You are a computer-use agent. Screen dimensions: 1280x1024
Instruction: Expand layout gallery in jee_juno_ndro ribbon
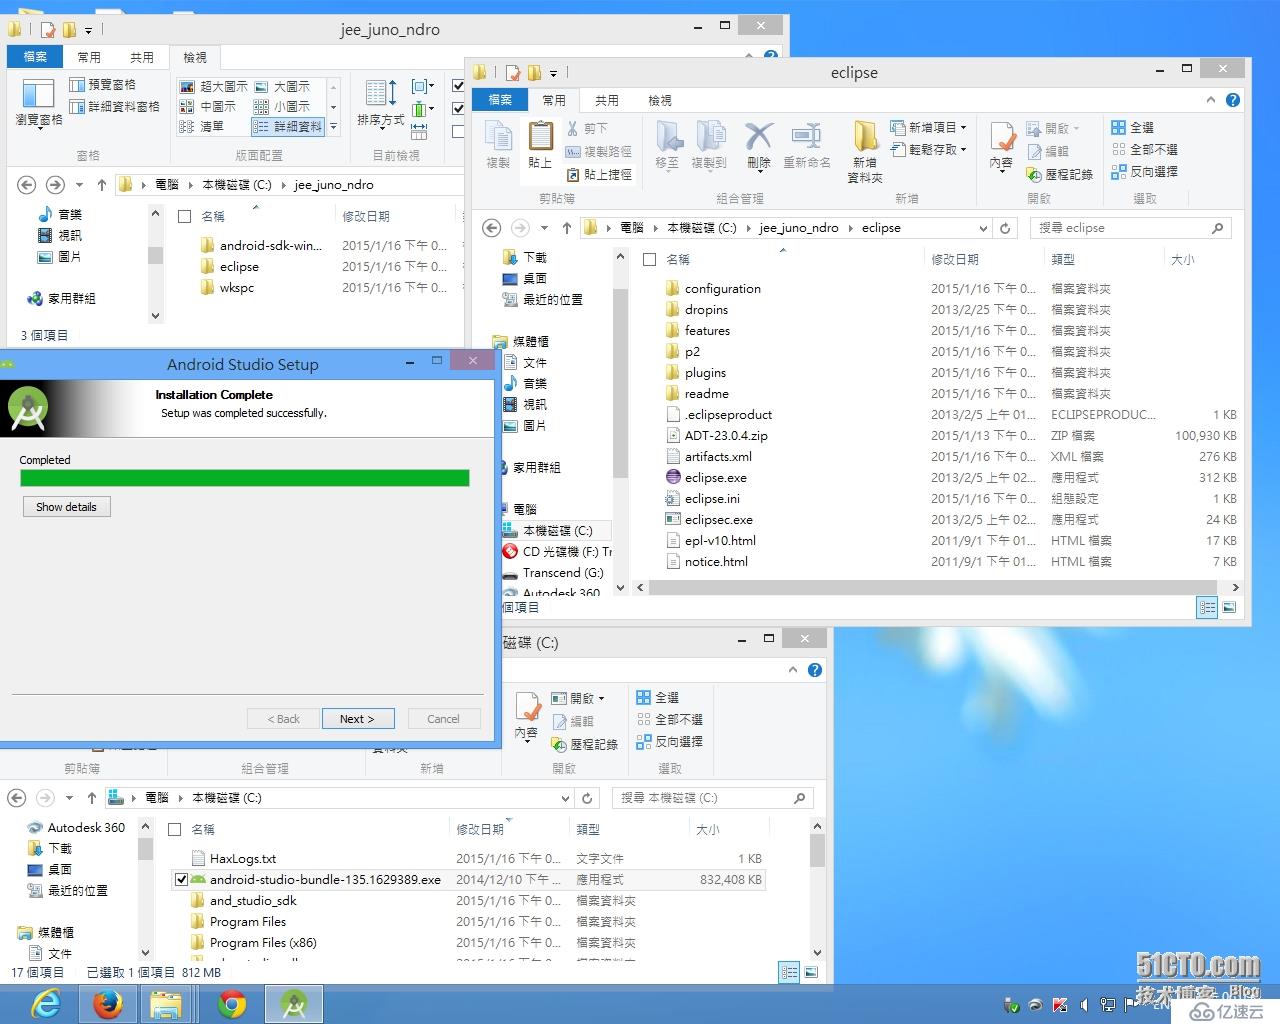tap(333, 126)
